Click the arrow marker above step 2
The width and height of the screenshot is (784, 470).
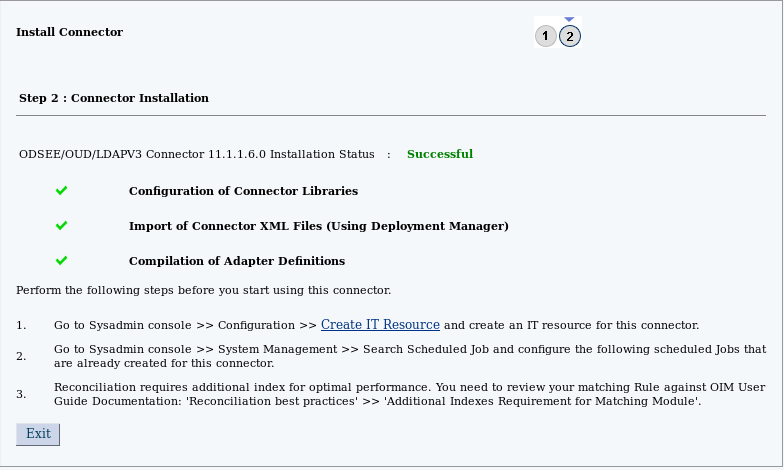point(570,19)
